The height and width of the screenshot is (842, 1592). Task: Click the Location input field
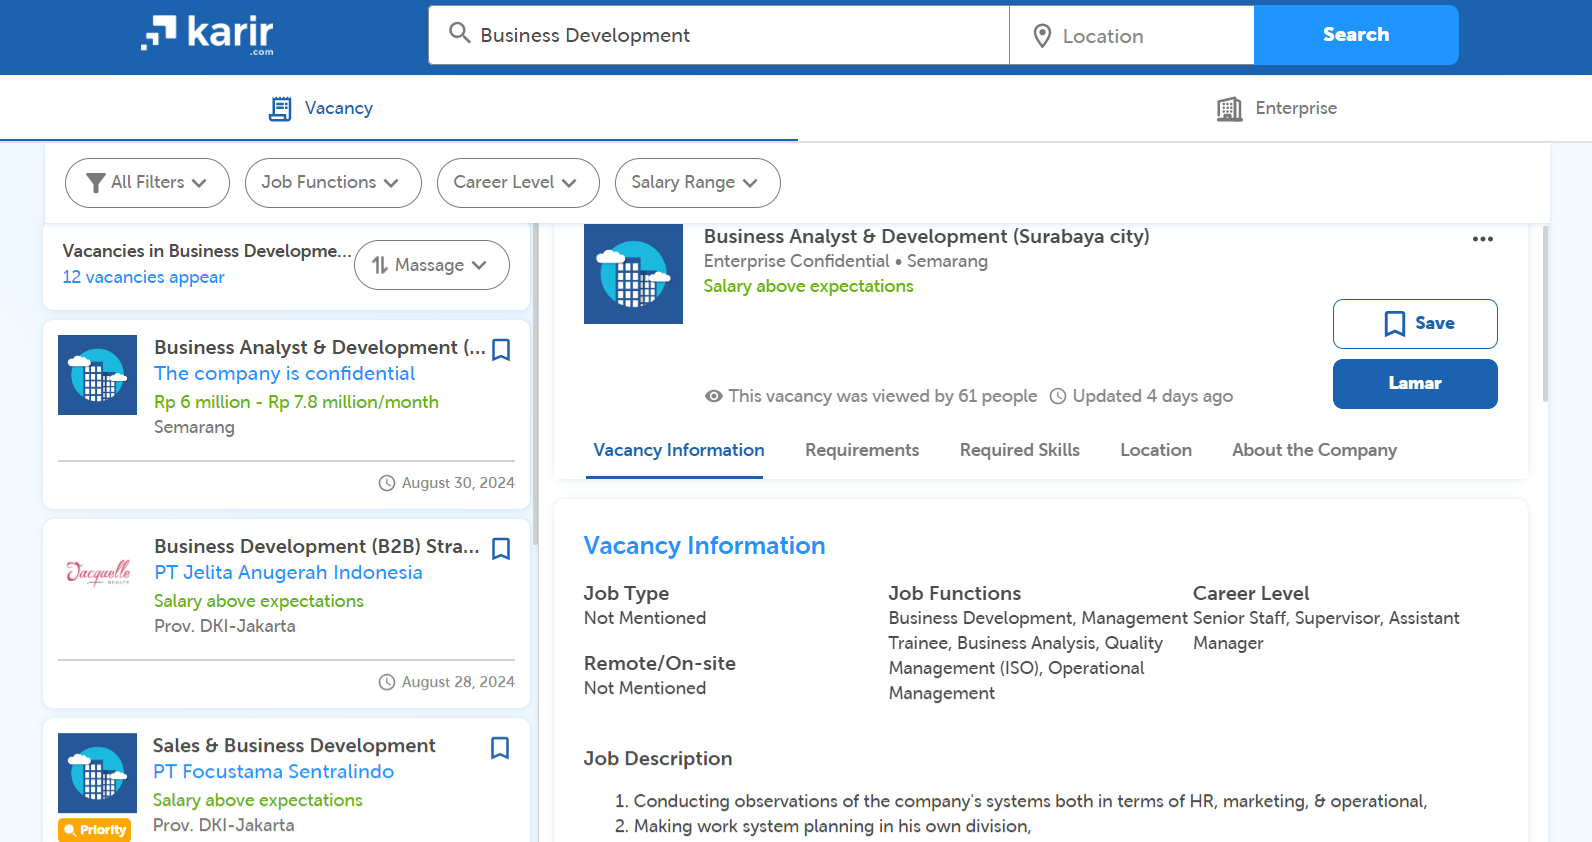click(x=1132, y=35)
